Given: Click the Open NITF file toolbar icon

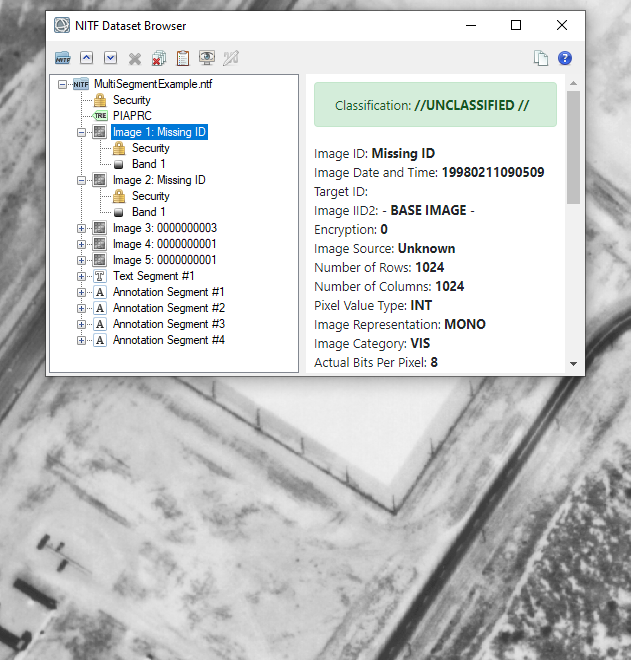Looking at the screenshot, I should 63,59.
